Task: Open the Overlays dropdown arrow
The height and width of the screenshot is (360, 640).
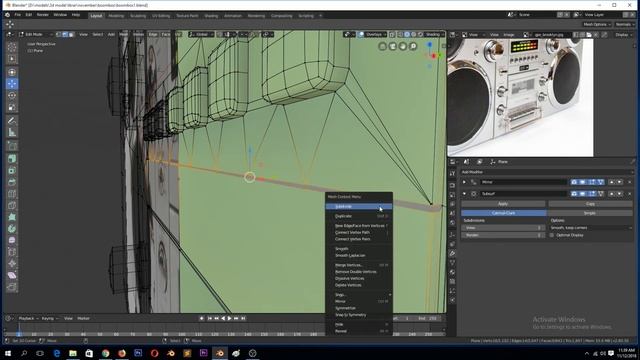Action: click(x=384, y=35)
